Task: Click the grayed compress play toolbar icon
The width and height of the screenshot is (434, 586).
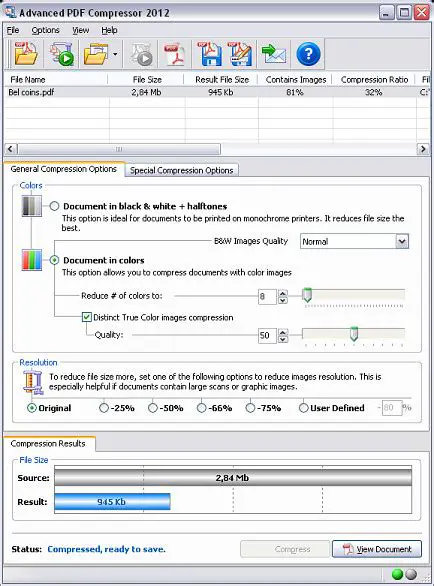Action: (x=141, y=54)
